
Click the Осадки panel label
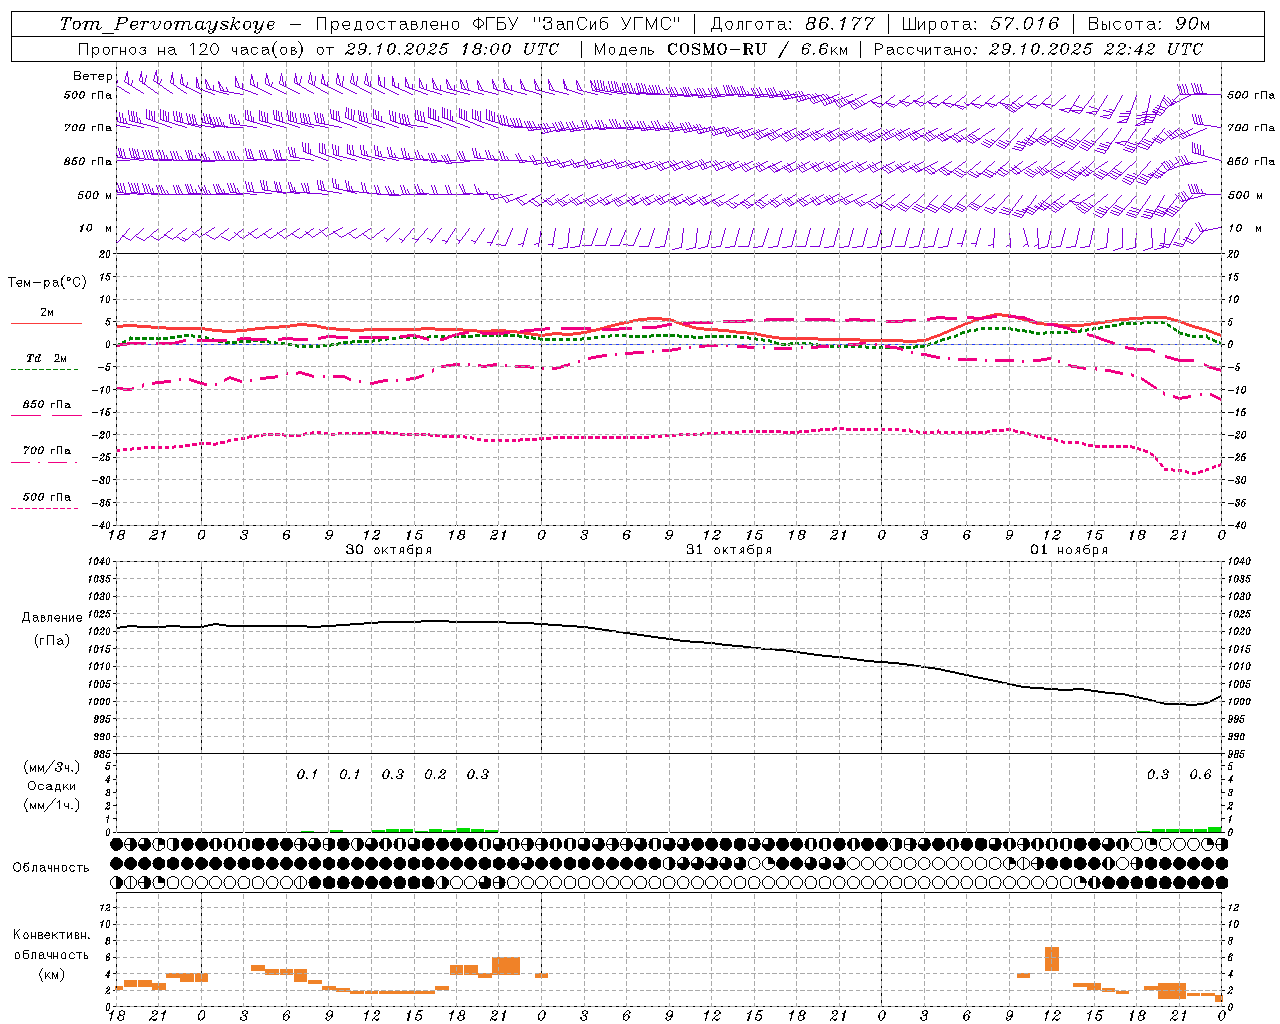(x=52, y=786)
